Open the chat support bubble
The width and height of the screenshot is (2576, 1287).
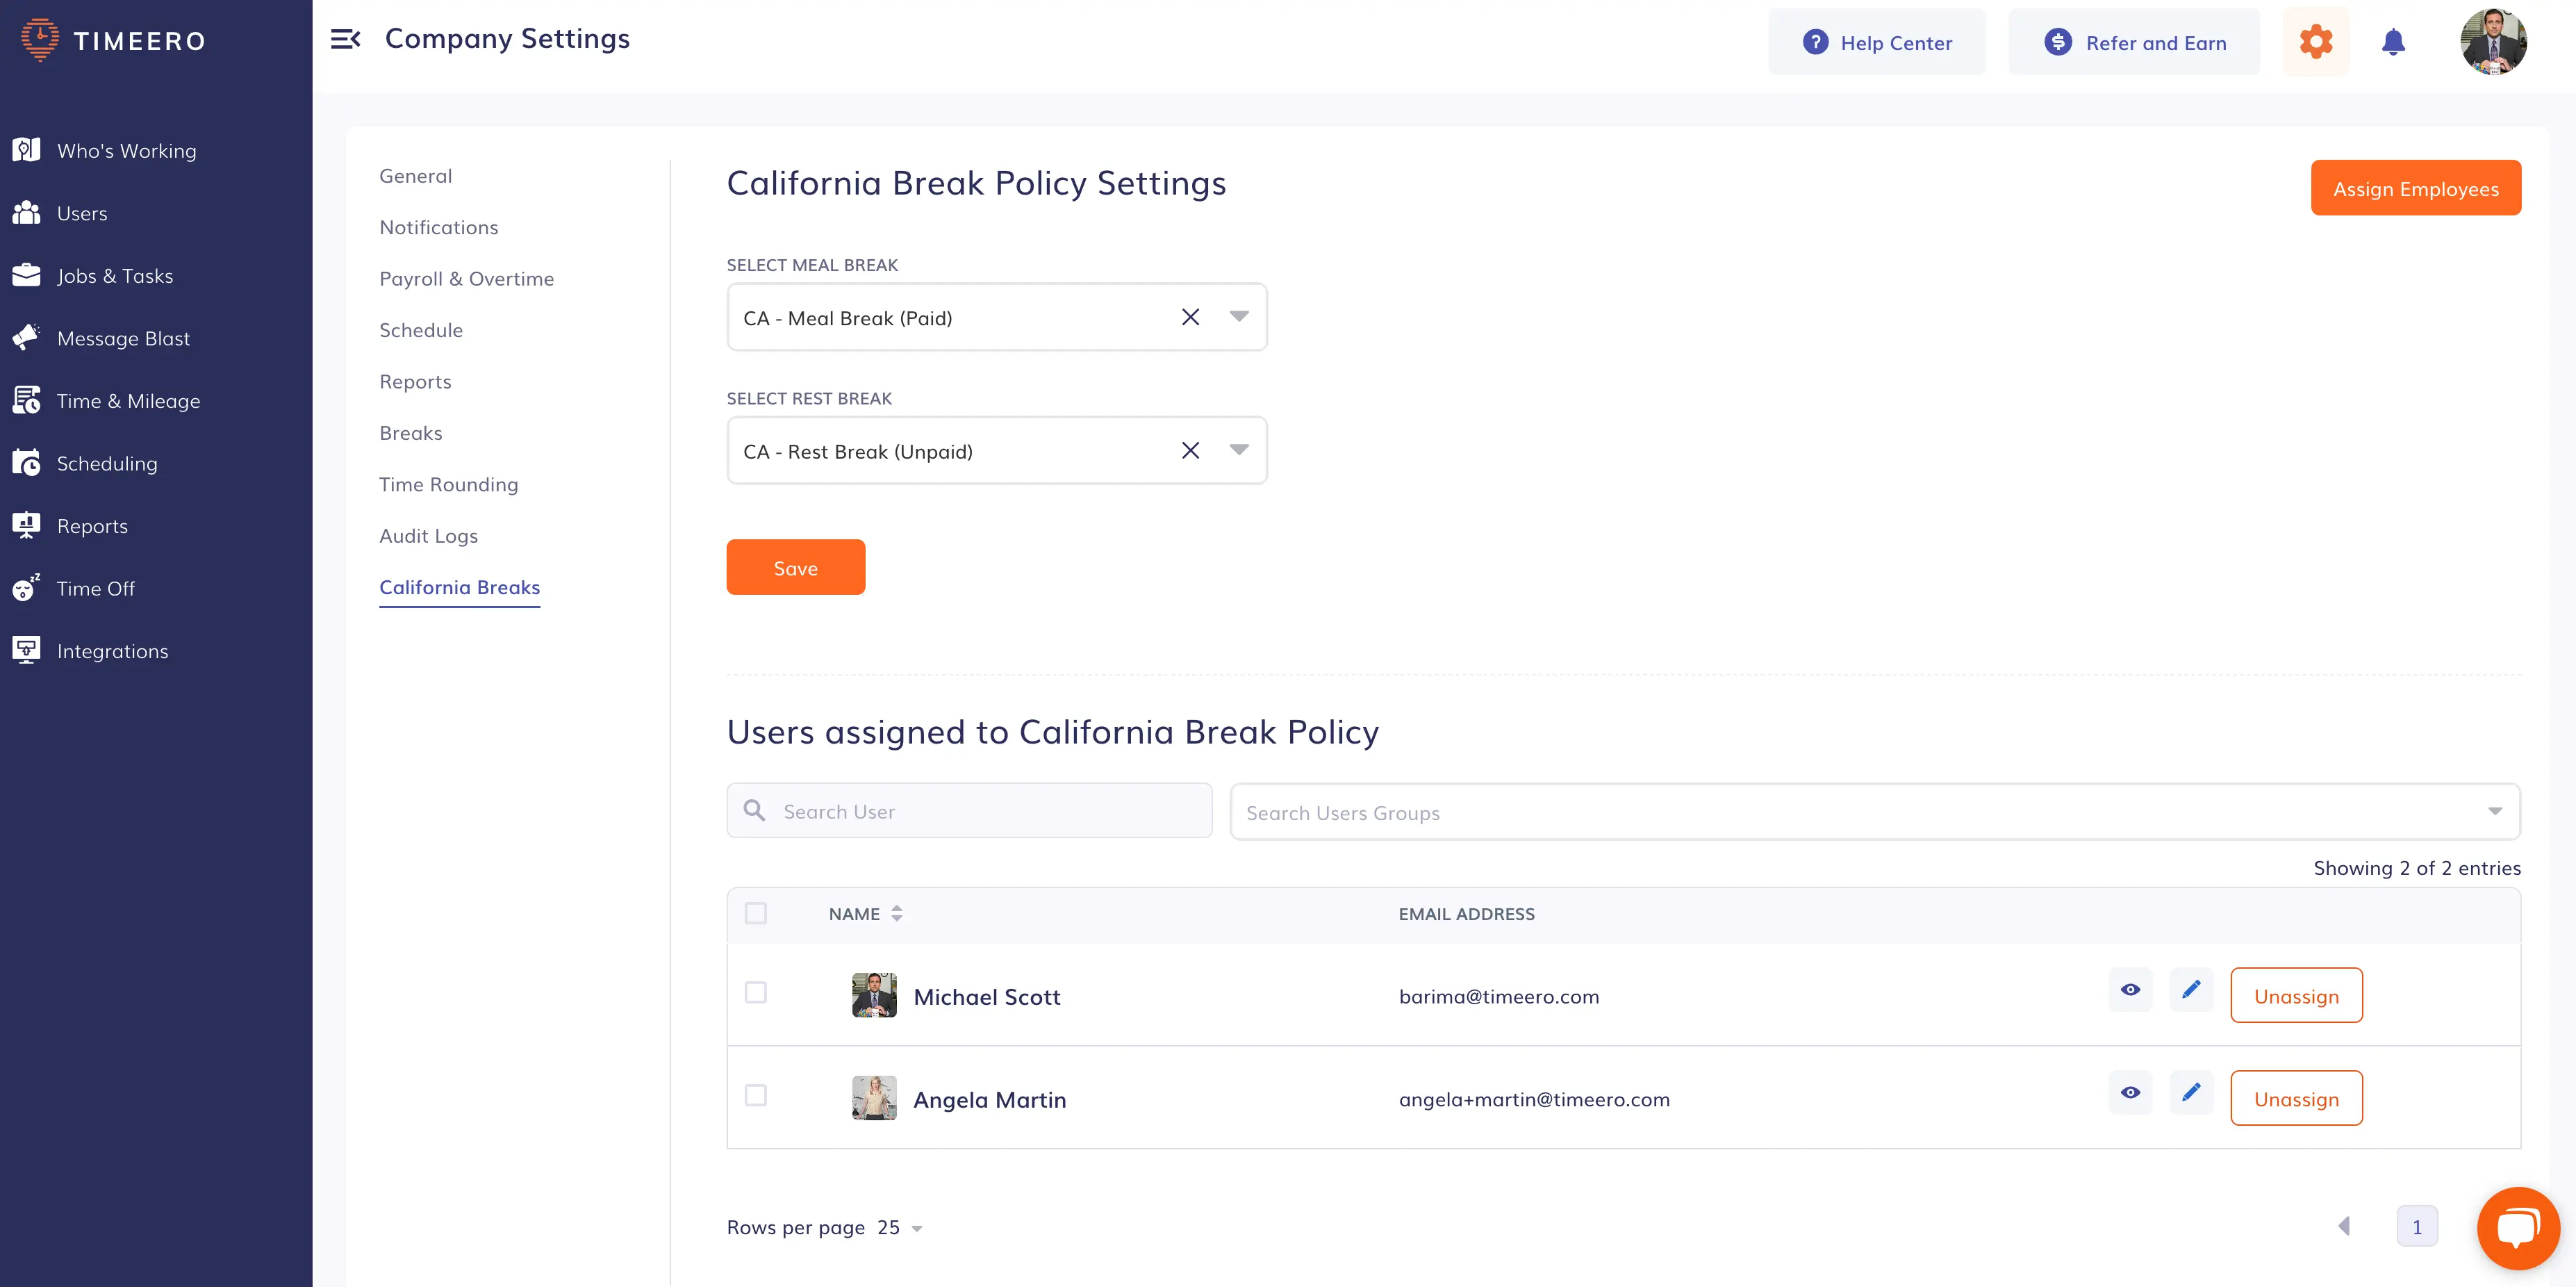pyautogui.click(x=2518, y=1227)
